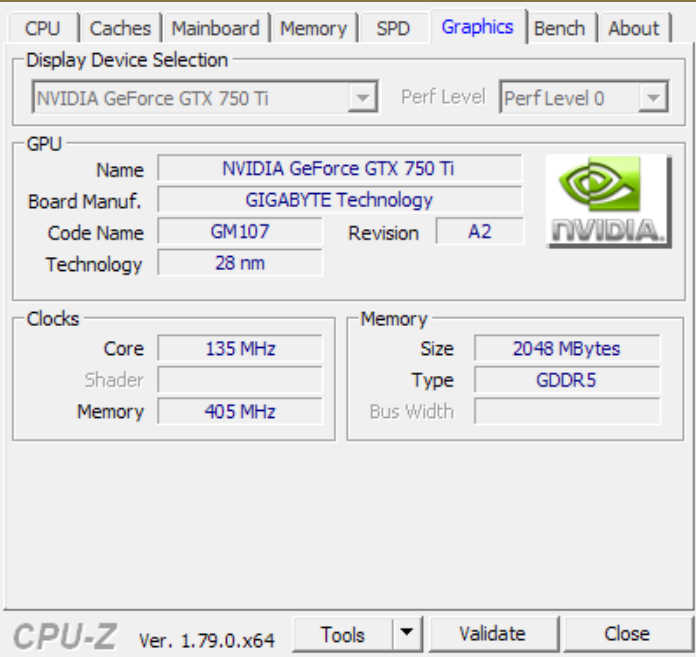The image size is (696, 657).
Task: Select the GPU Name field value
Action: (340, 169)
